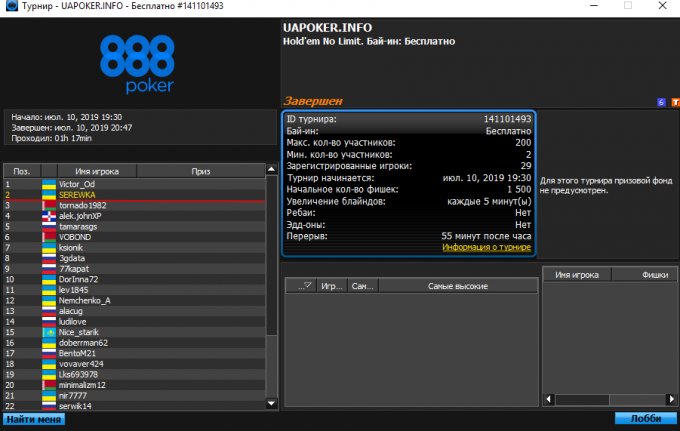Click the flag next to doberman62

(x=49, y=343)
